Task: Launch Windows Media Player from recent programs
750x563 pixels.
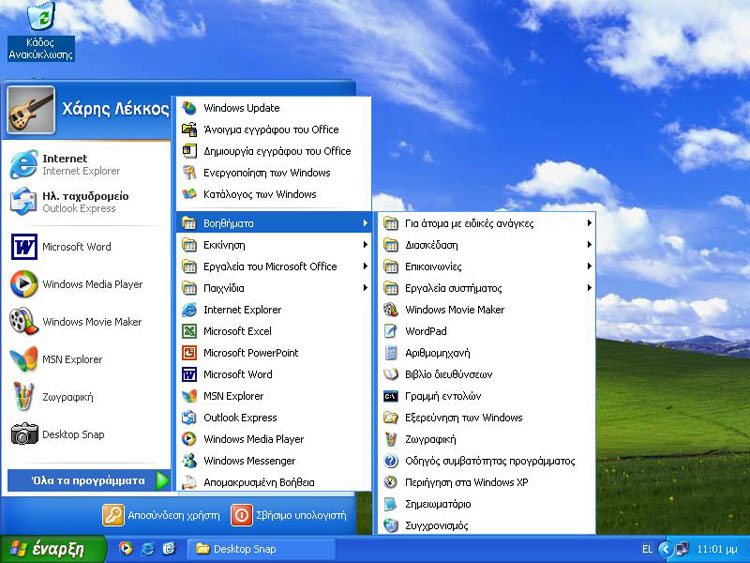Action: click(x=86, y=284)
